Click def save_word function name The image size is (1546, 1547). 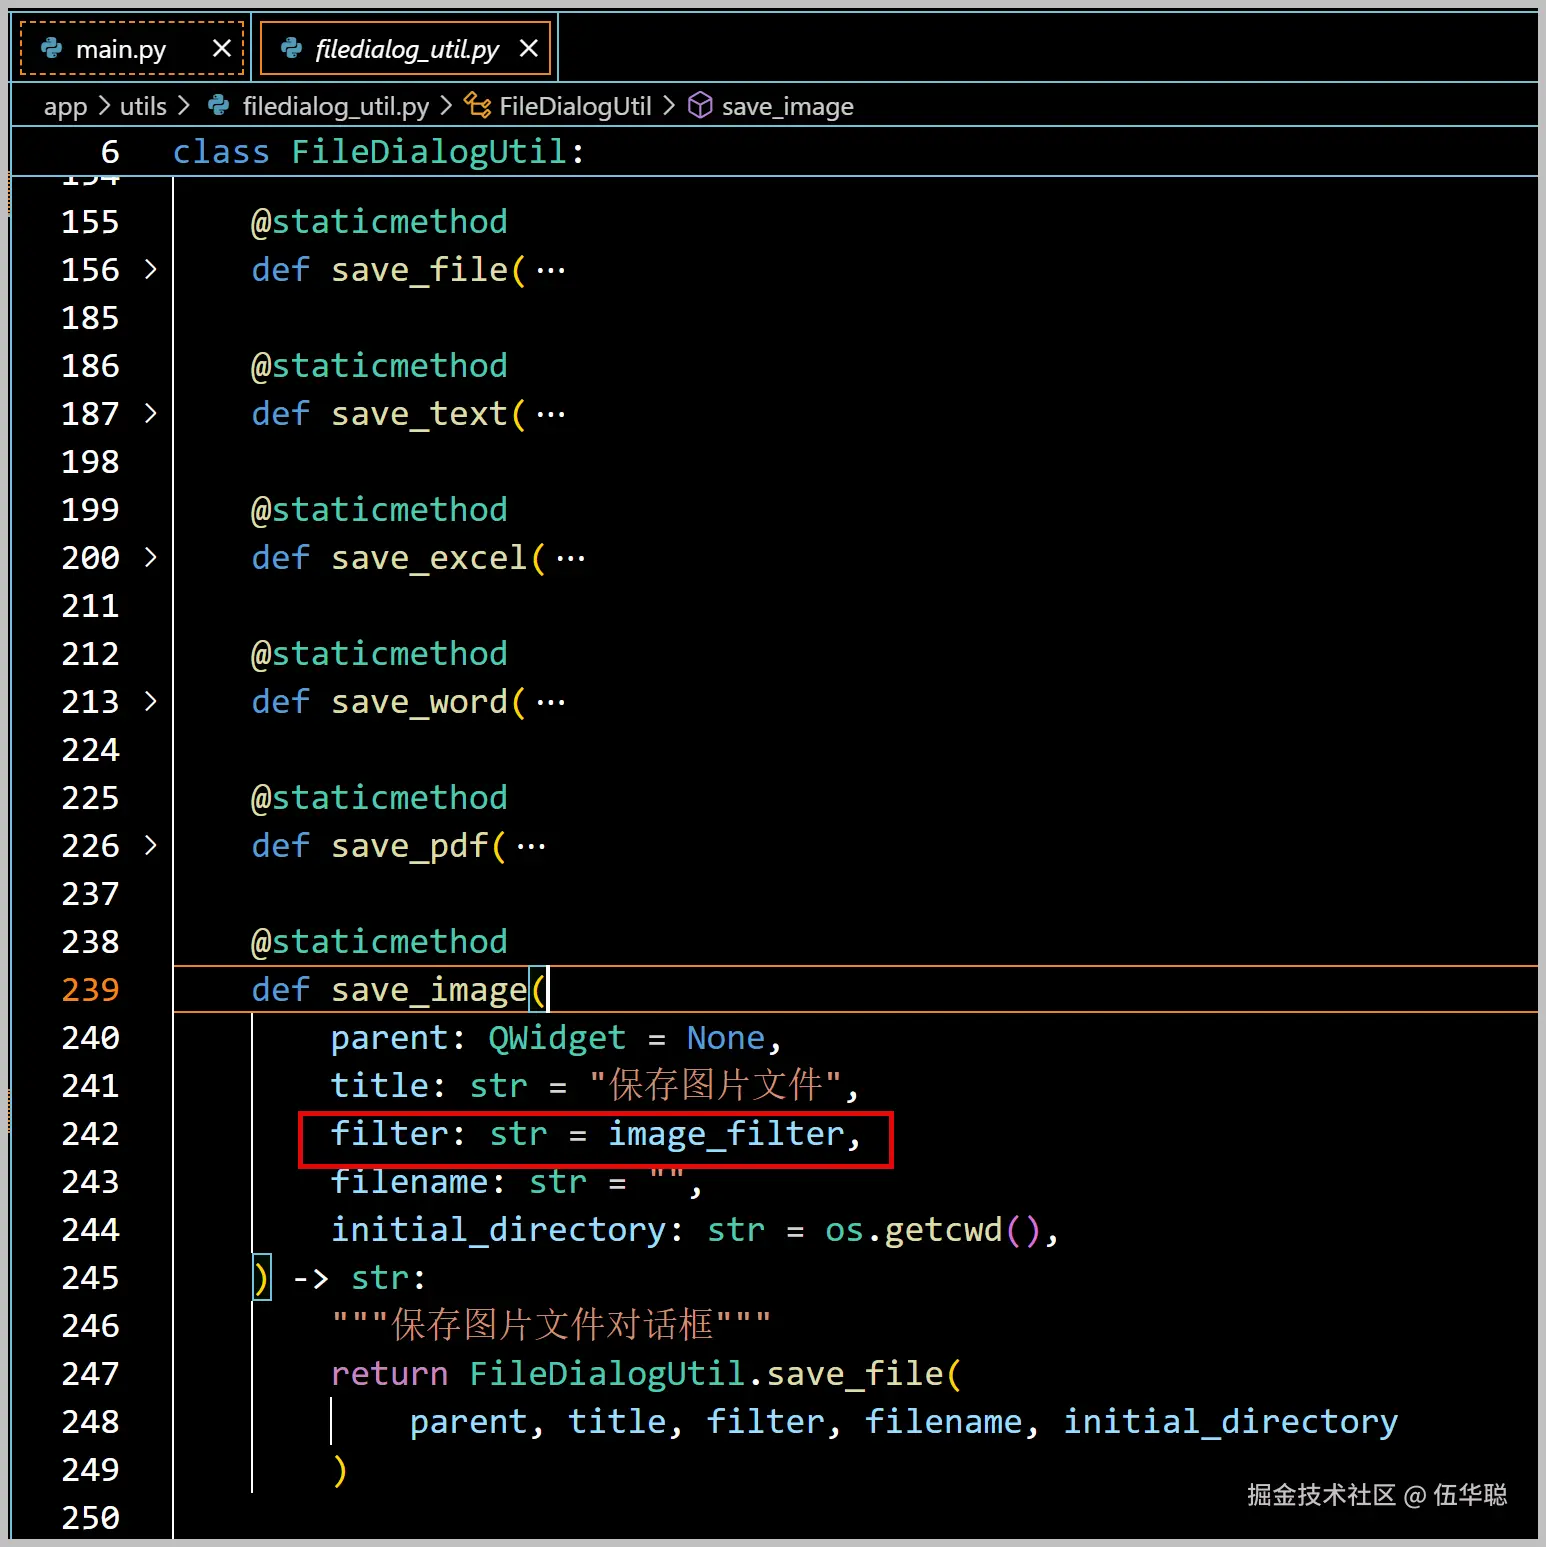pyautogui.click(x=419, y=702)
